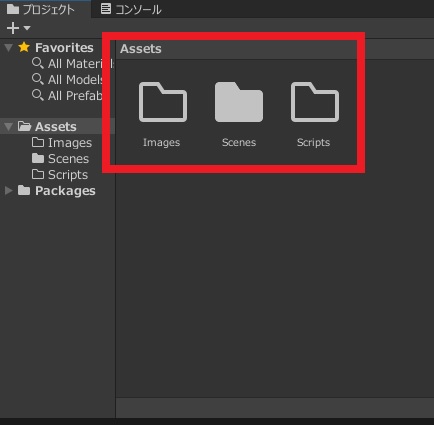This screenshot has height=425, width=434.
Task: Click the Assets breadcrumb path label
Action: pos(141,49)
